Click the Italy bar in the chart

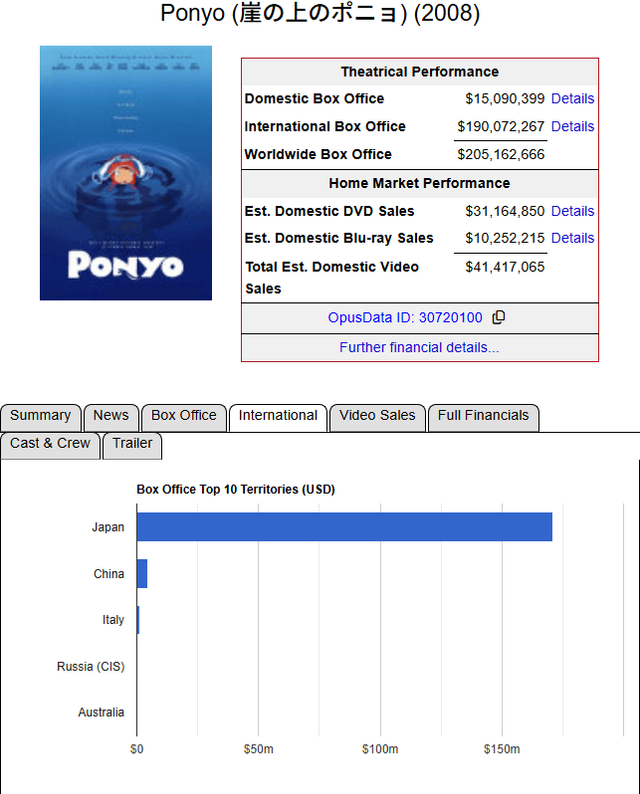(x=138, y=620)
